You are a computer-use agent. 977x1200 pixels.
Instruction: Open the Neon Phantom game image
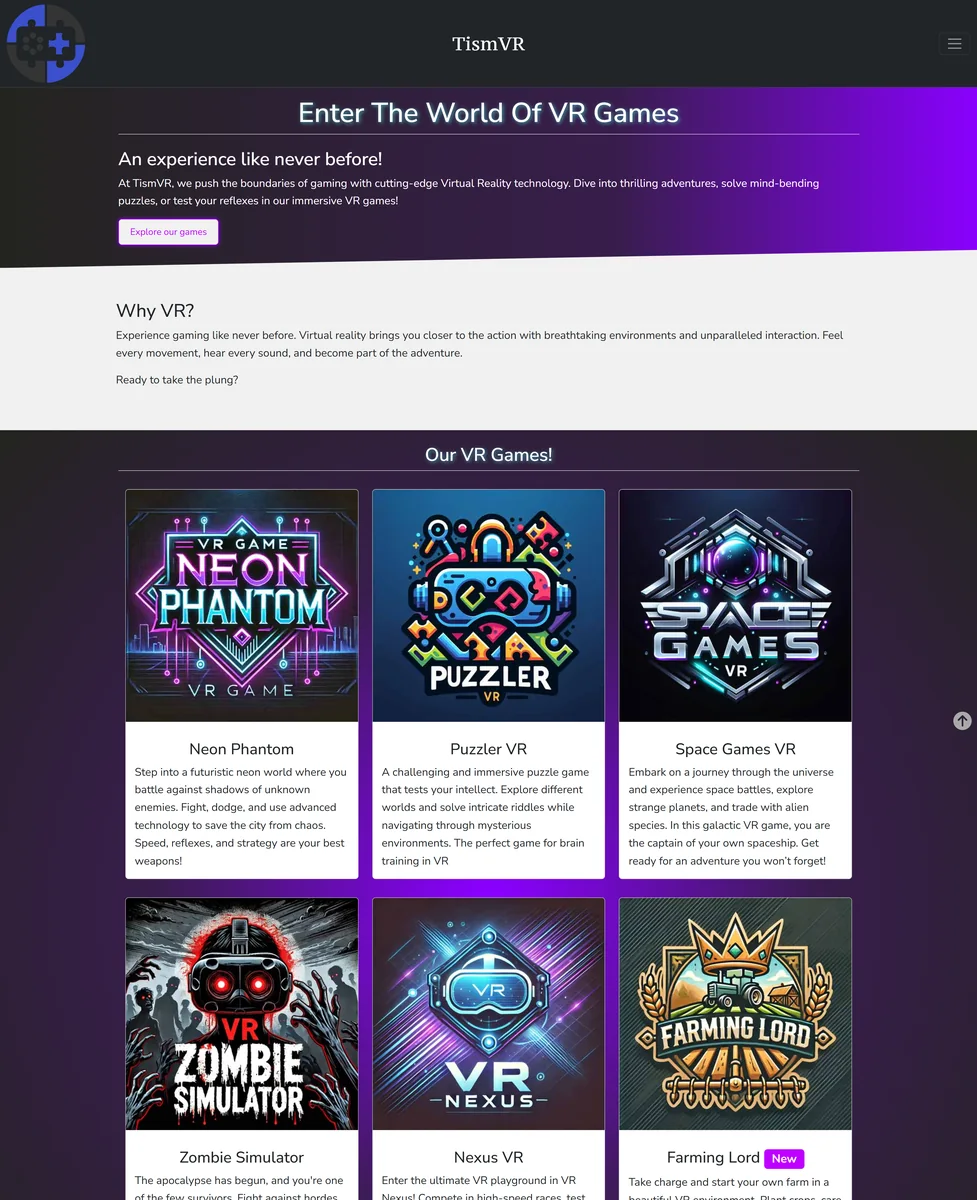coord(242,606)
